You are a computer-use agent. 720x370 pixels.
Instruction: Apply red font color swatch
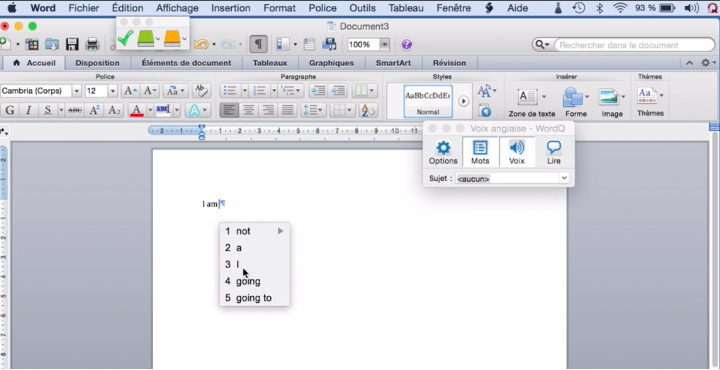coord(136,110)
